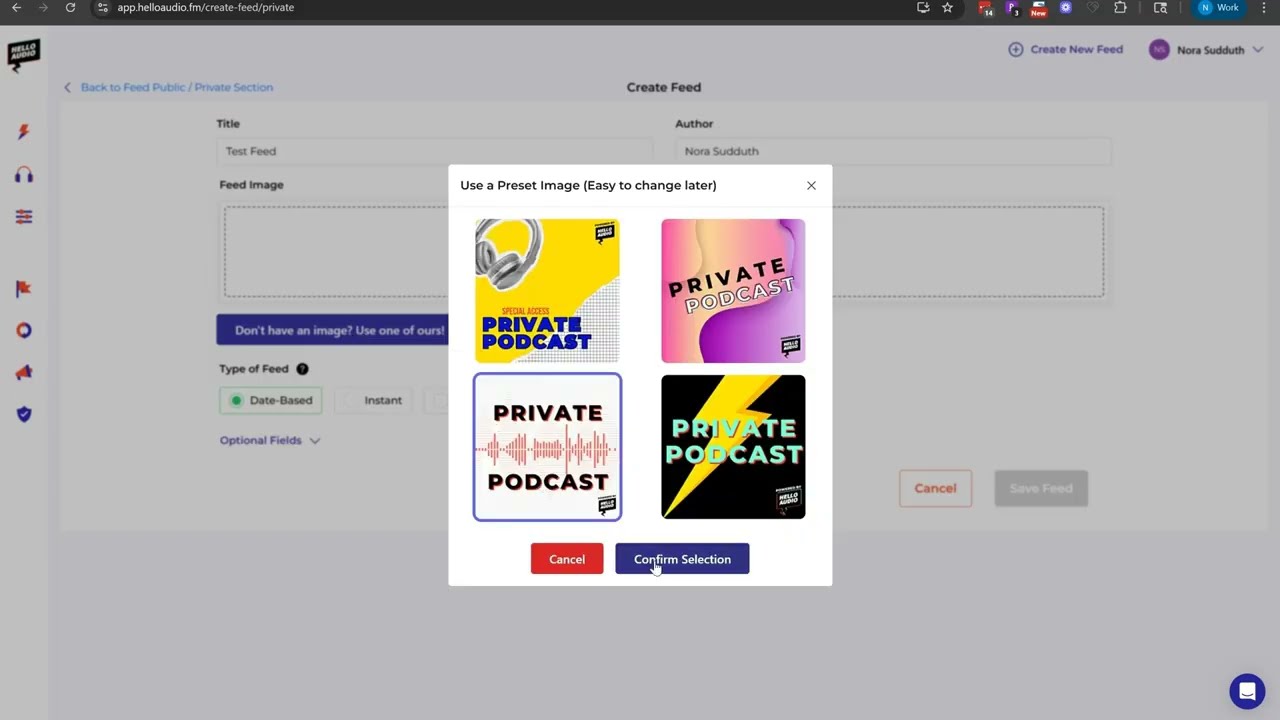The image size is (1280, 720).
Task: Select the Date-Based feed type
Action: tap(271, 400)
